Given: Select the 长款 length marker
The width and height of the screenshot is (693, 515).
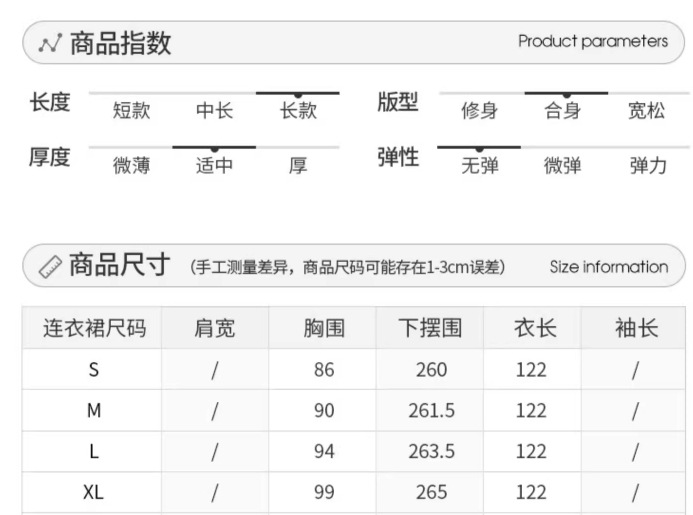Looking at the screenshot, I should point(298,110).
